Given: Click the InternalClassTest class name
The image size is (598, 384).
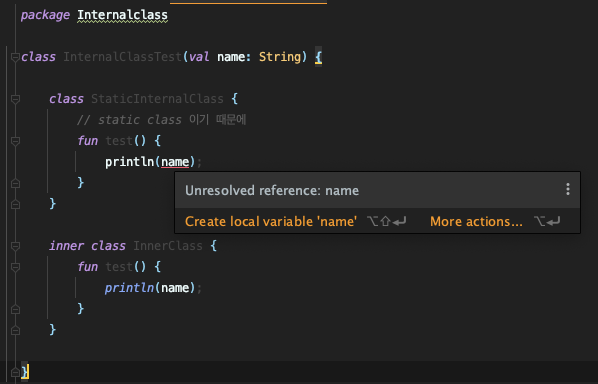Looking at the screenshot, I should [x=122, y=57].
